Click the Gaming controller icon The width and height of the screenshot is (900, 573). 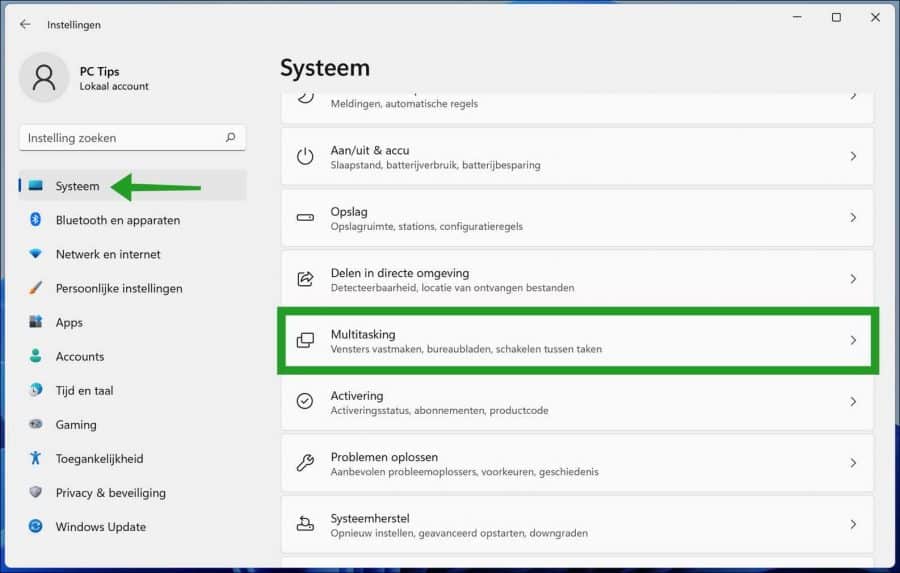(36, 424)
